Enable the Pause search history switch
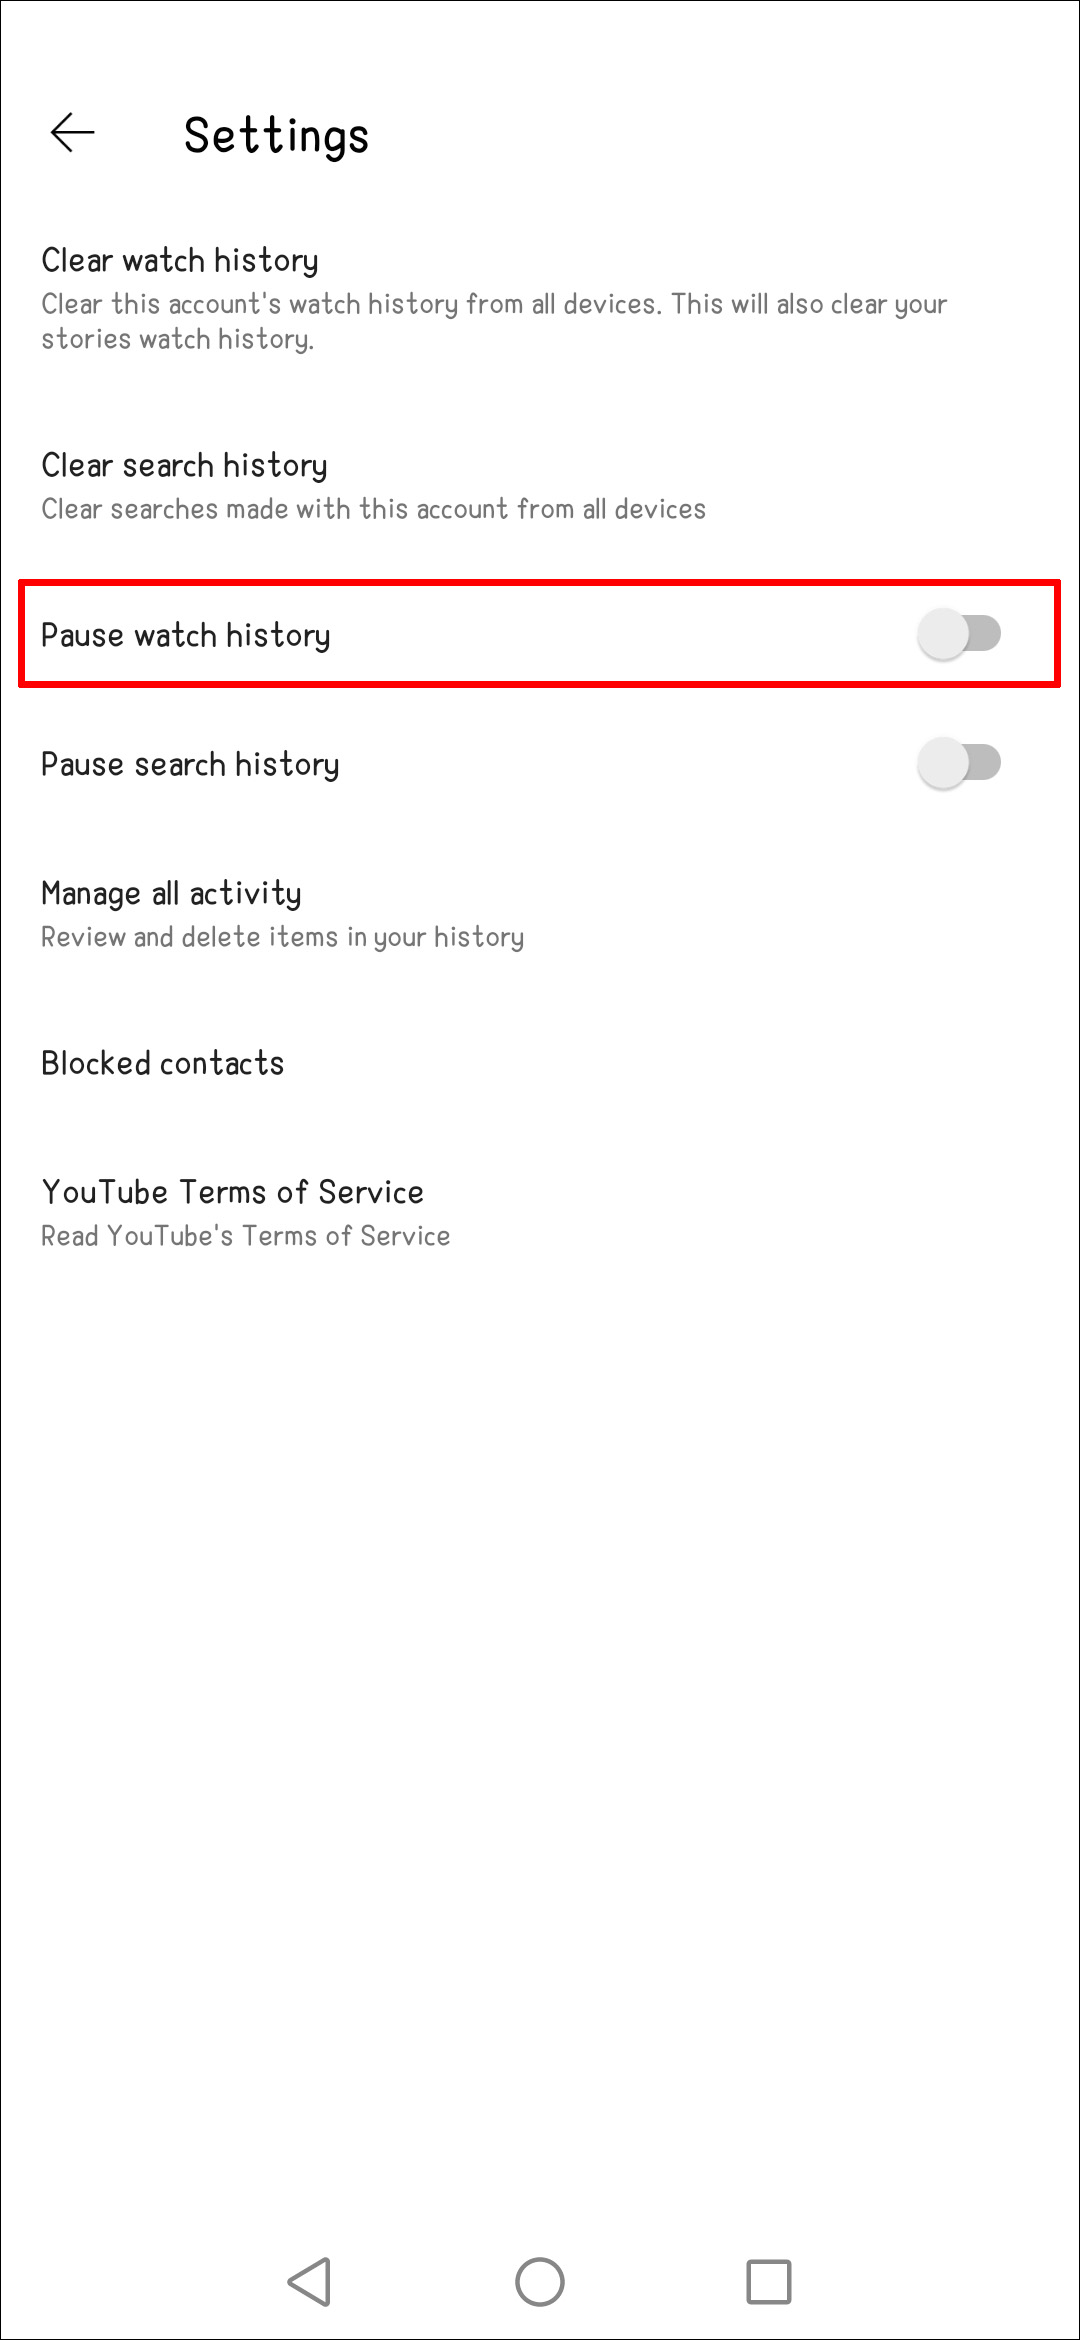This screenshot has height=2340, width=1080. (959, 764)
